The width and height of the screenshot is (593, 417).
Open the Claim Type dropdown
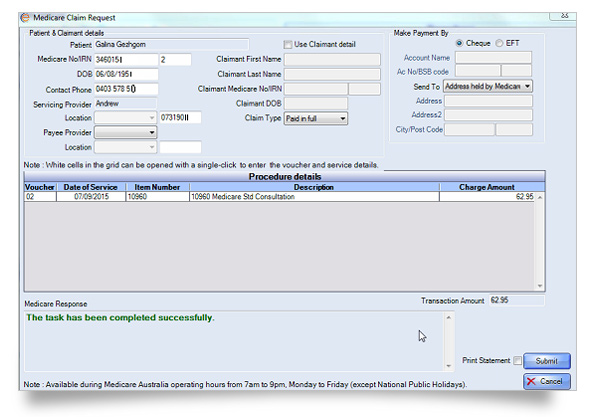pyautogui.click(x=316, y=118)
